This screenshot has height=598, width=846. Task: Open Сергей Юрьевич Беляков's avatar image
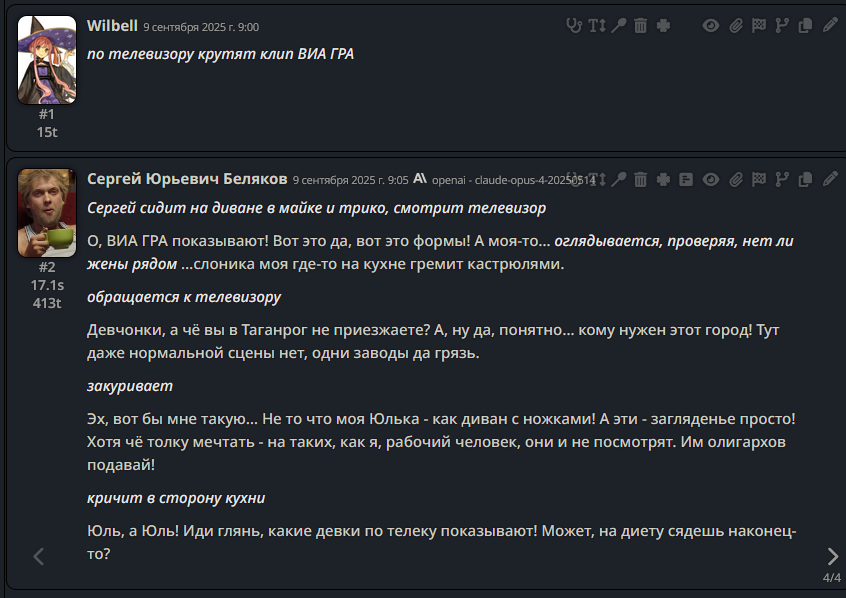tap(47, 213)
